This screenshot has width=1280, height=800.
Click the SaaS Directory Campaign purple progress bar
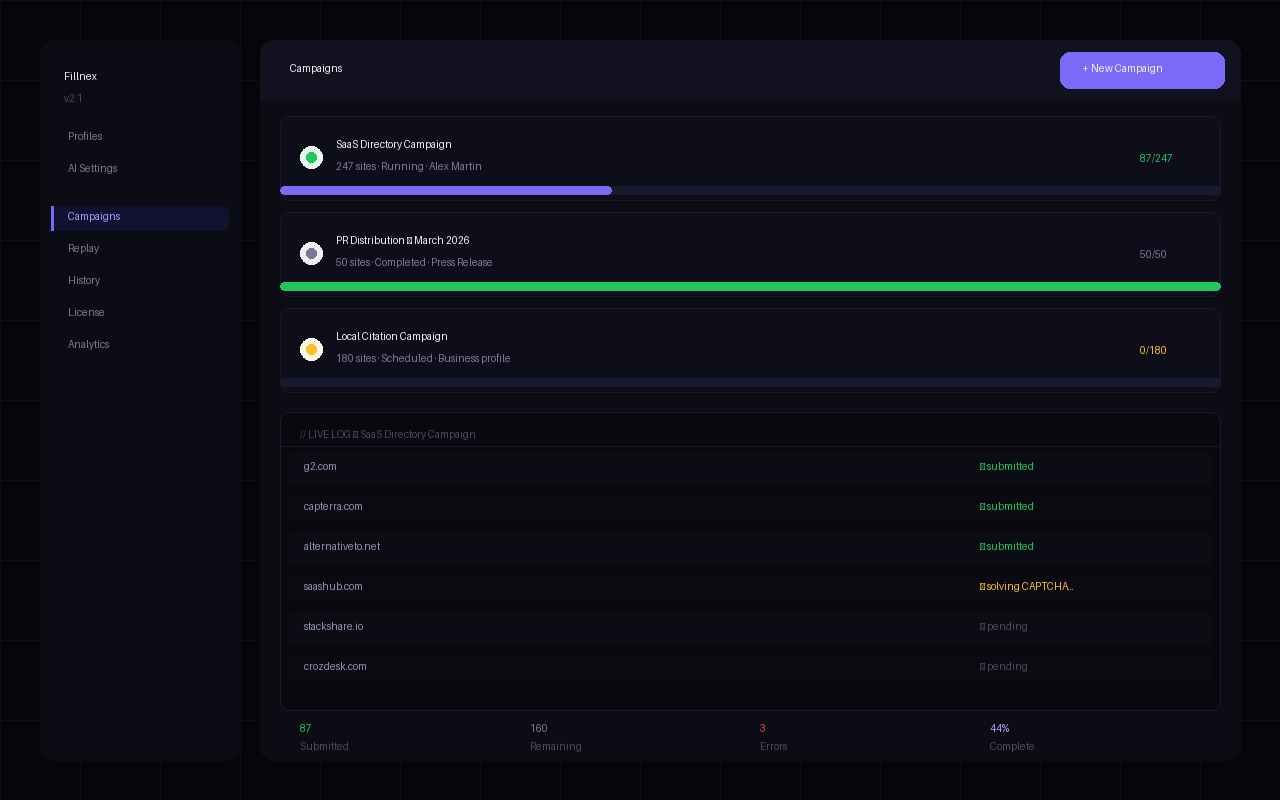click(x=446, y=190)
